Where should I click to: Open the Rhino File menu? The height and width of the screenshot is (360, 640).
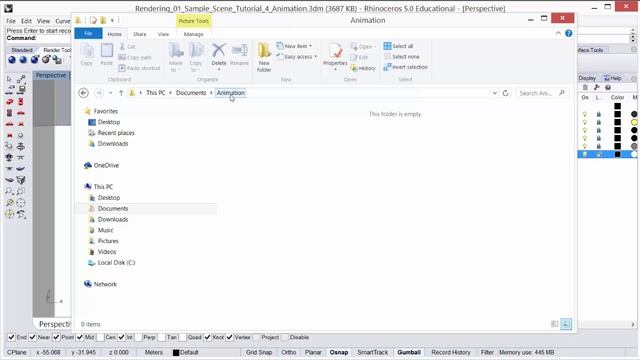11,21
